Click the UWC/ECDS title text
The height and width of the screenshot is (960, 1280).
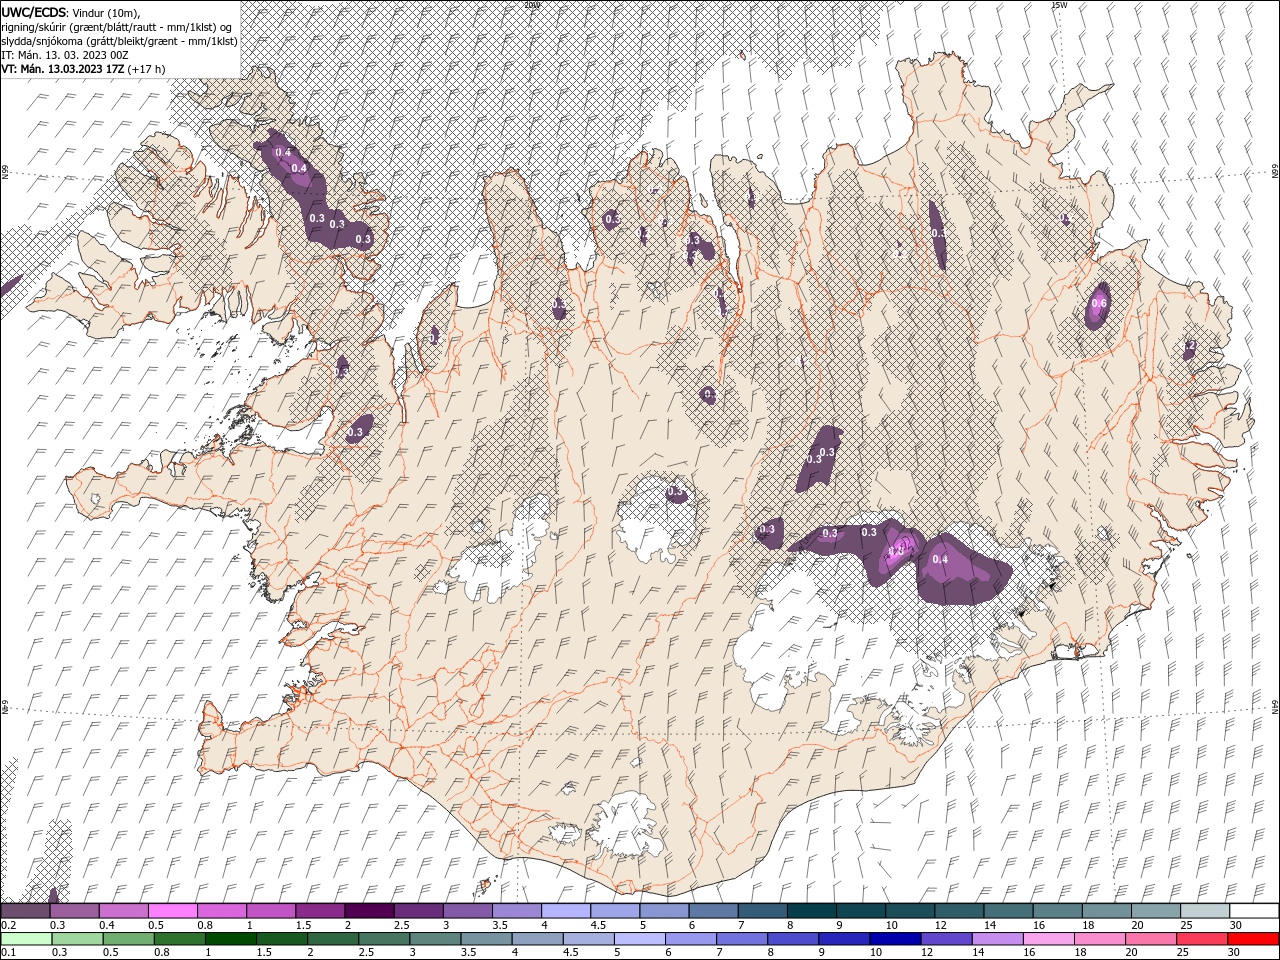33,12
